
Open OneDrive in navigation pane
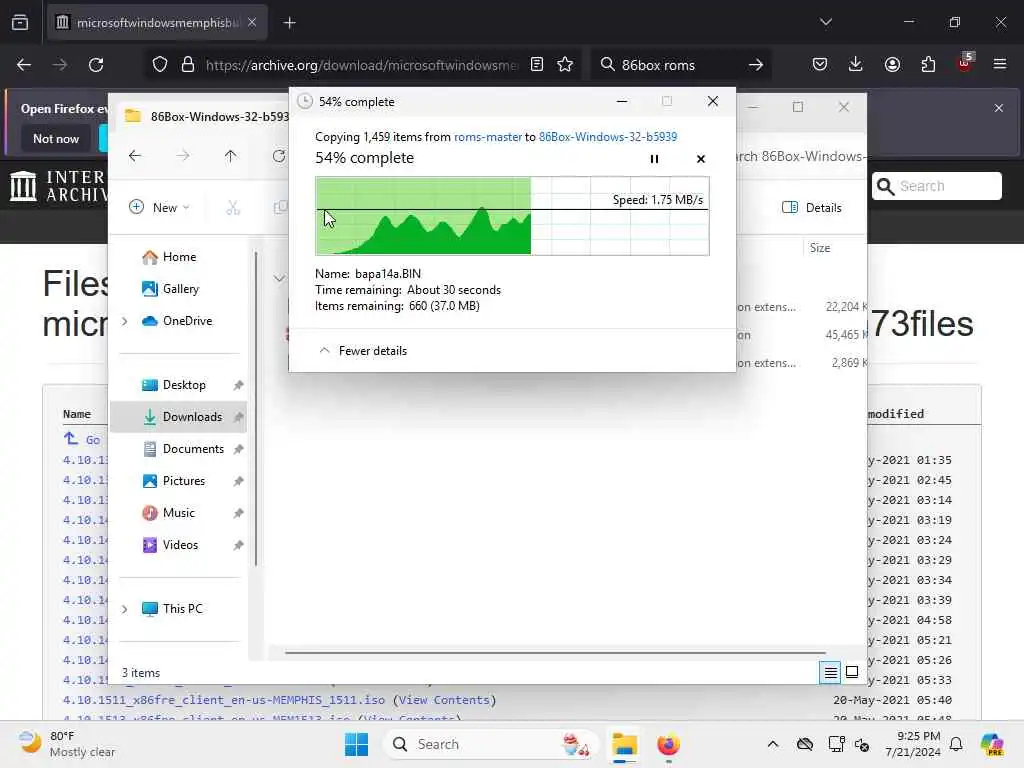click(177, 321)
